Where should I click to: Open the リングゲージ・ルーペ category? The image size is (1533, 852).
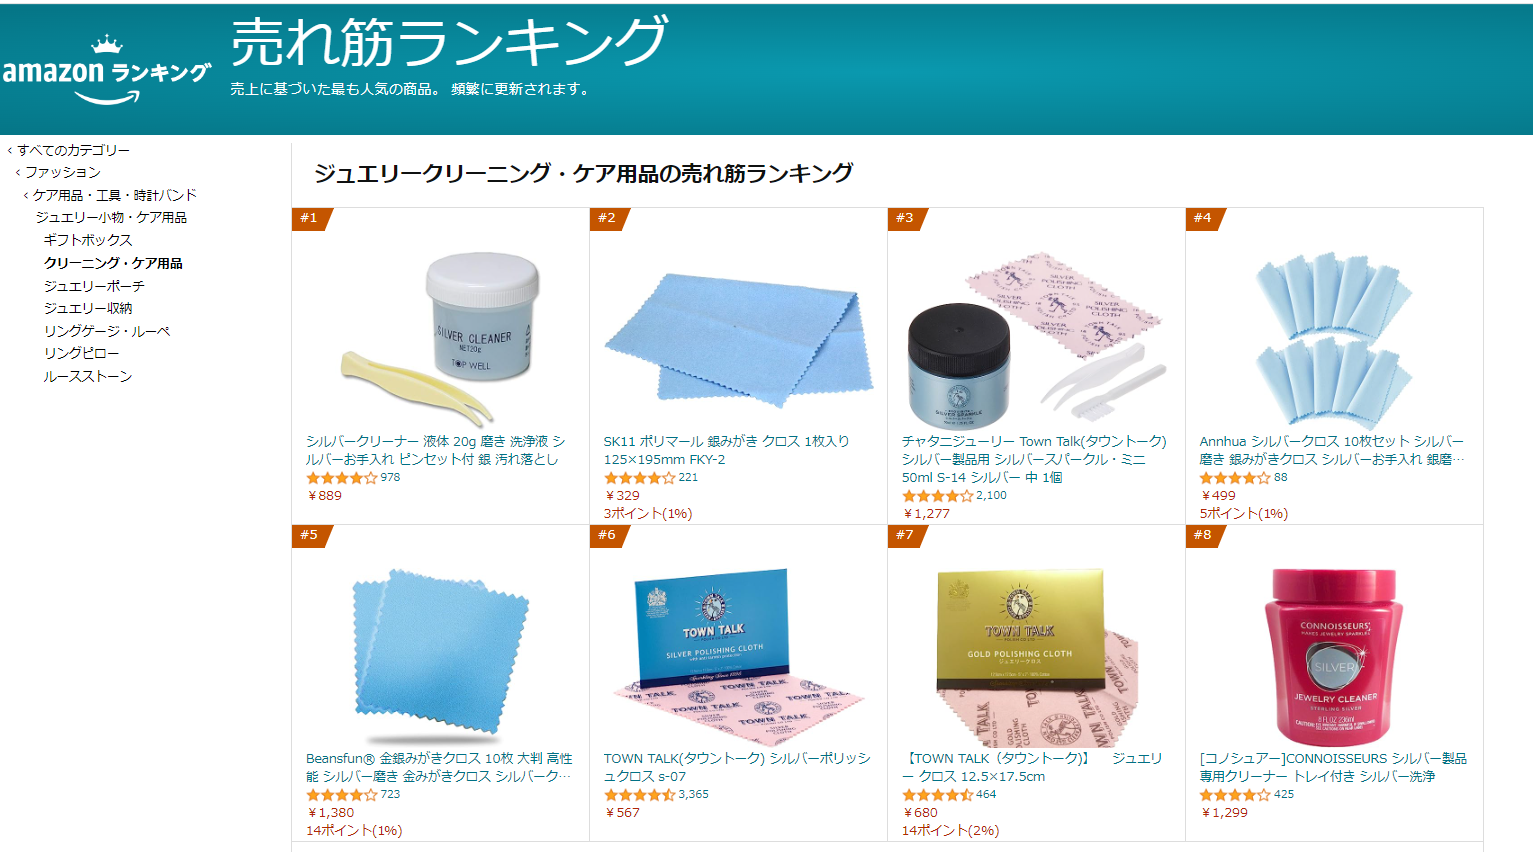pyautogui.click(x=107, y=331)
